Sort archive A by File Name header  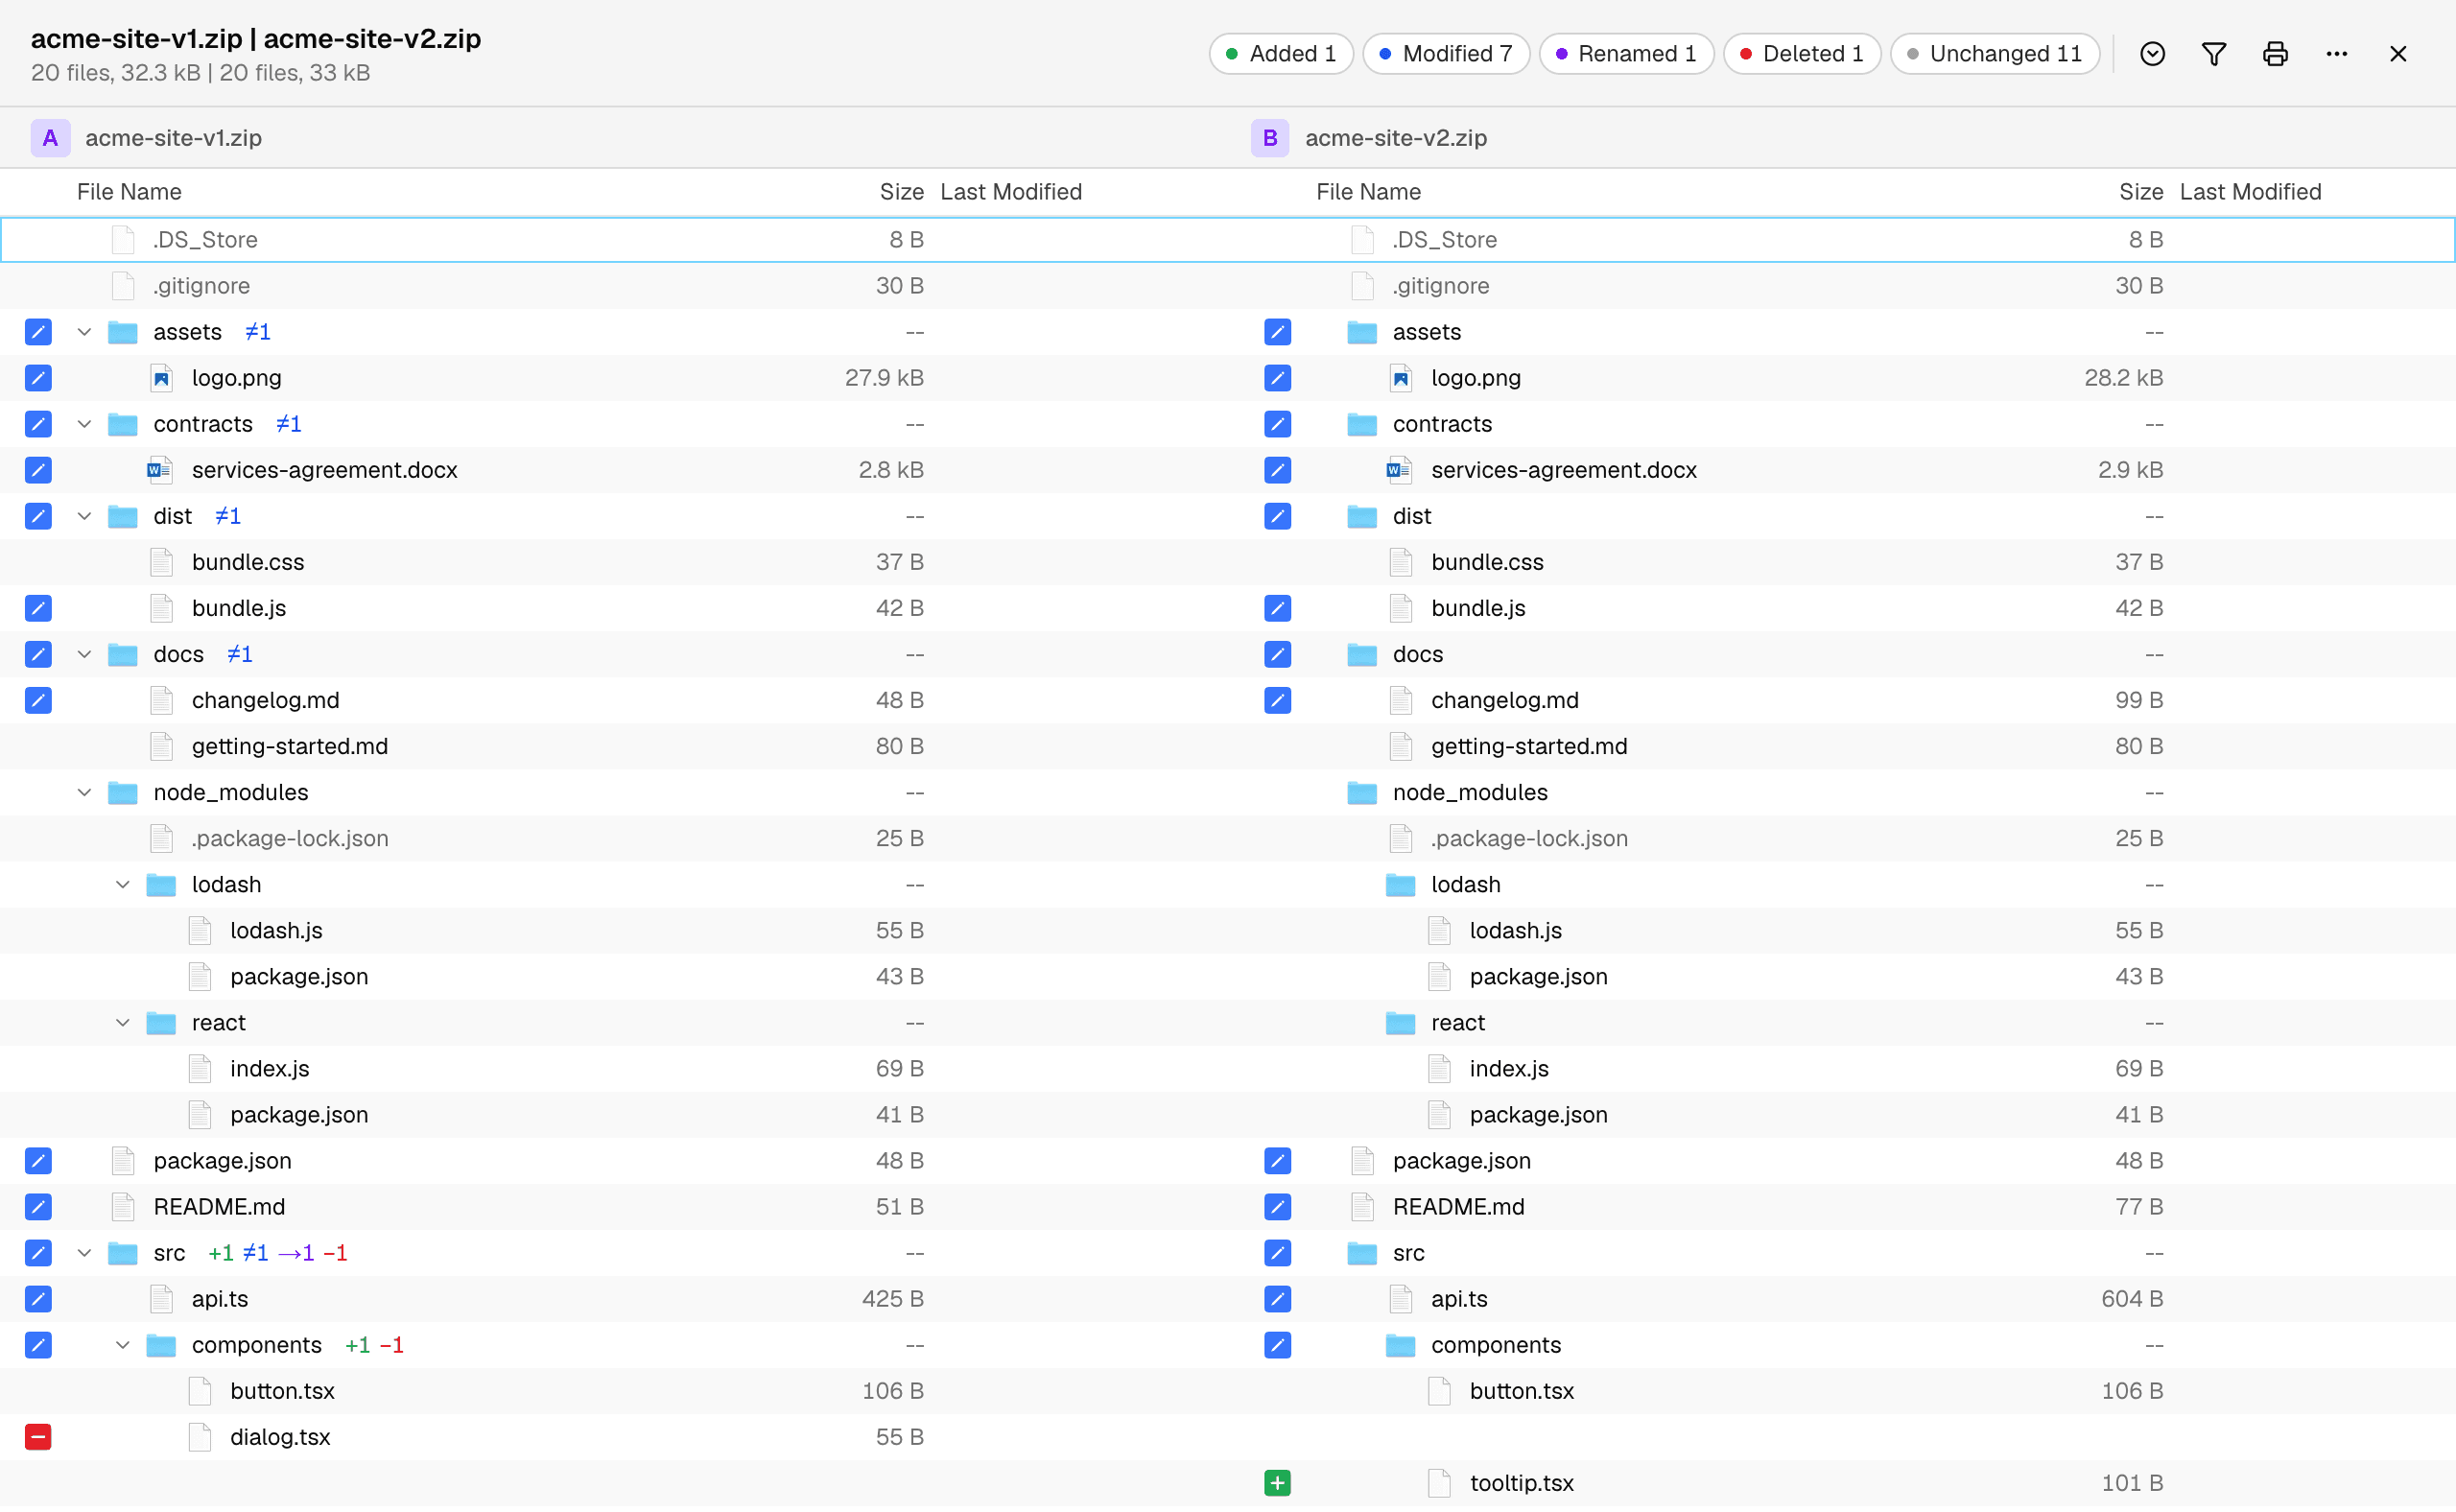(129, 192)
